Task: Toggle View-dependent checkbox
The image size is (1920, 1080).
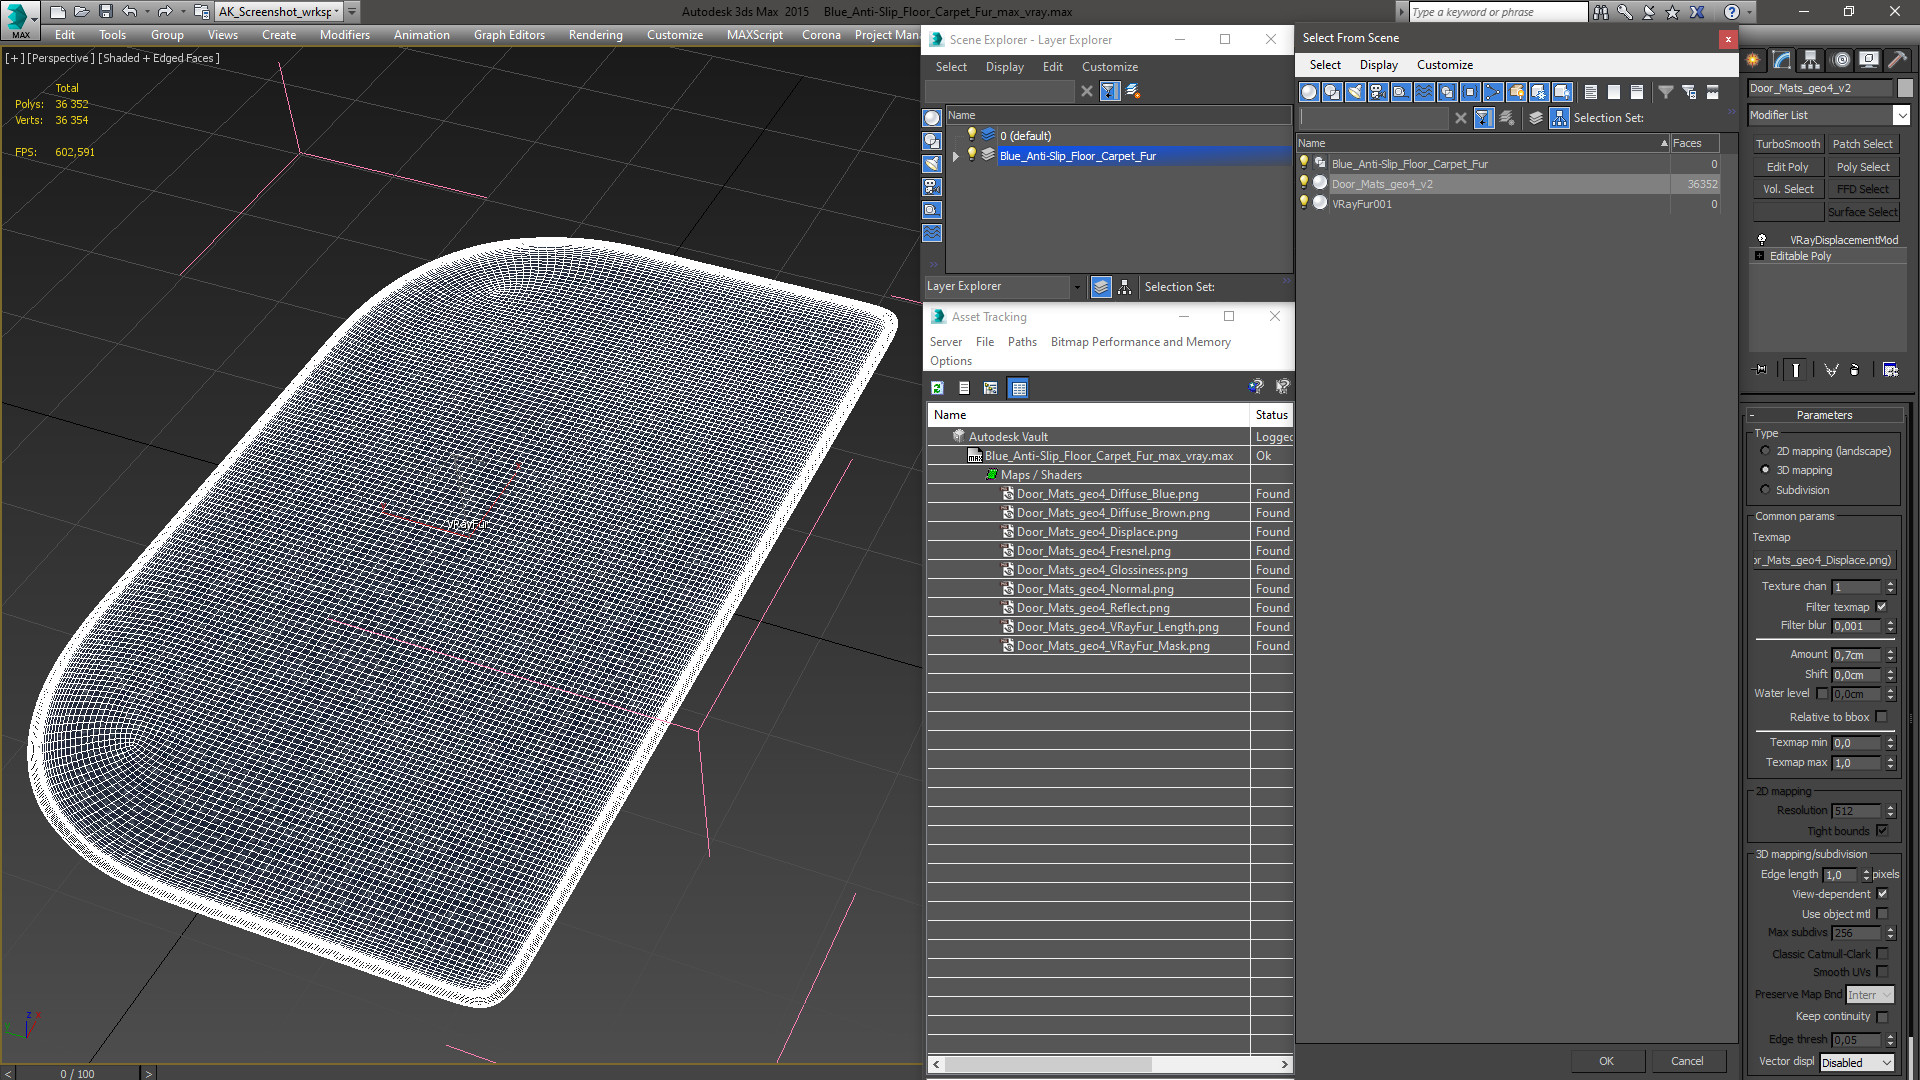Action: coord(1882,894)
